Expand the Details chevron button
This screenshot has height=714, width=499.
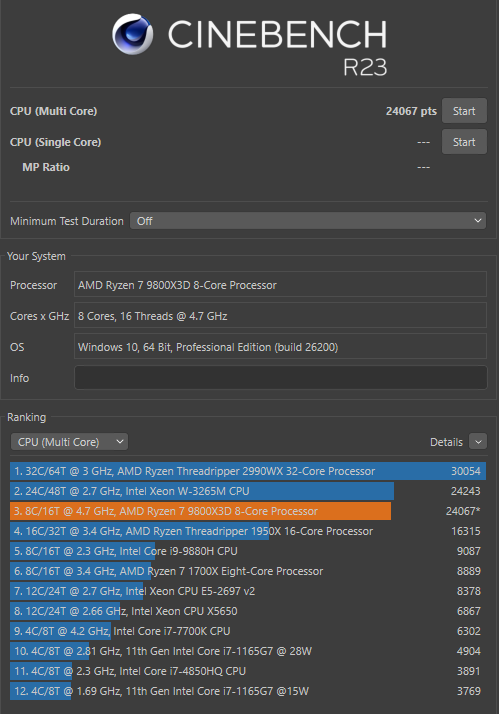click(478, 442)
